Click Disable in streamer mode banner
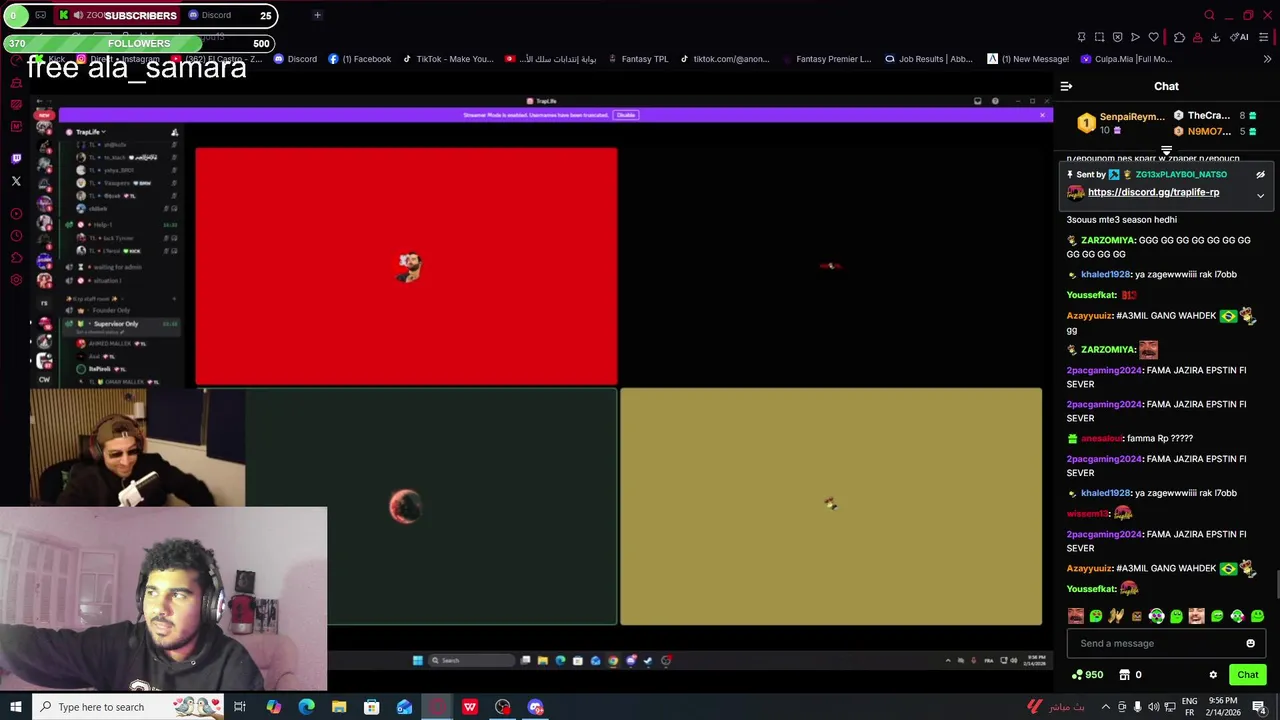The height and width of the screenshot is (720, 1280). click(x=626, y=115)
